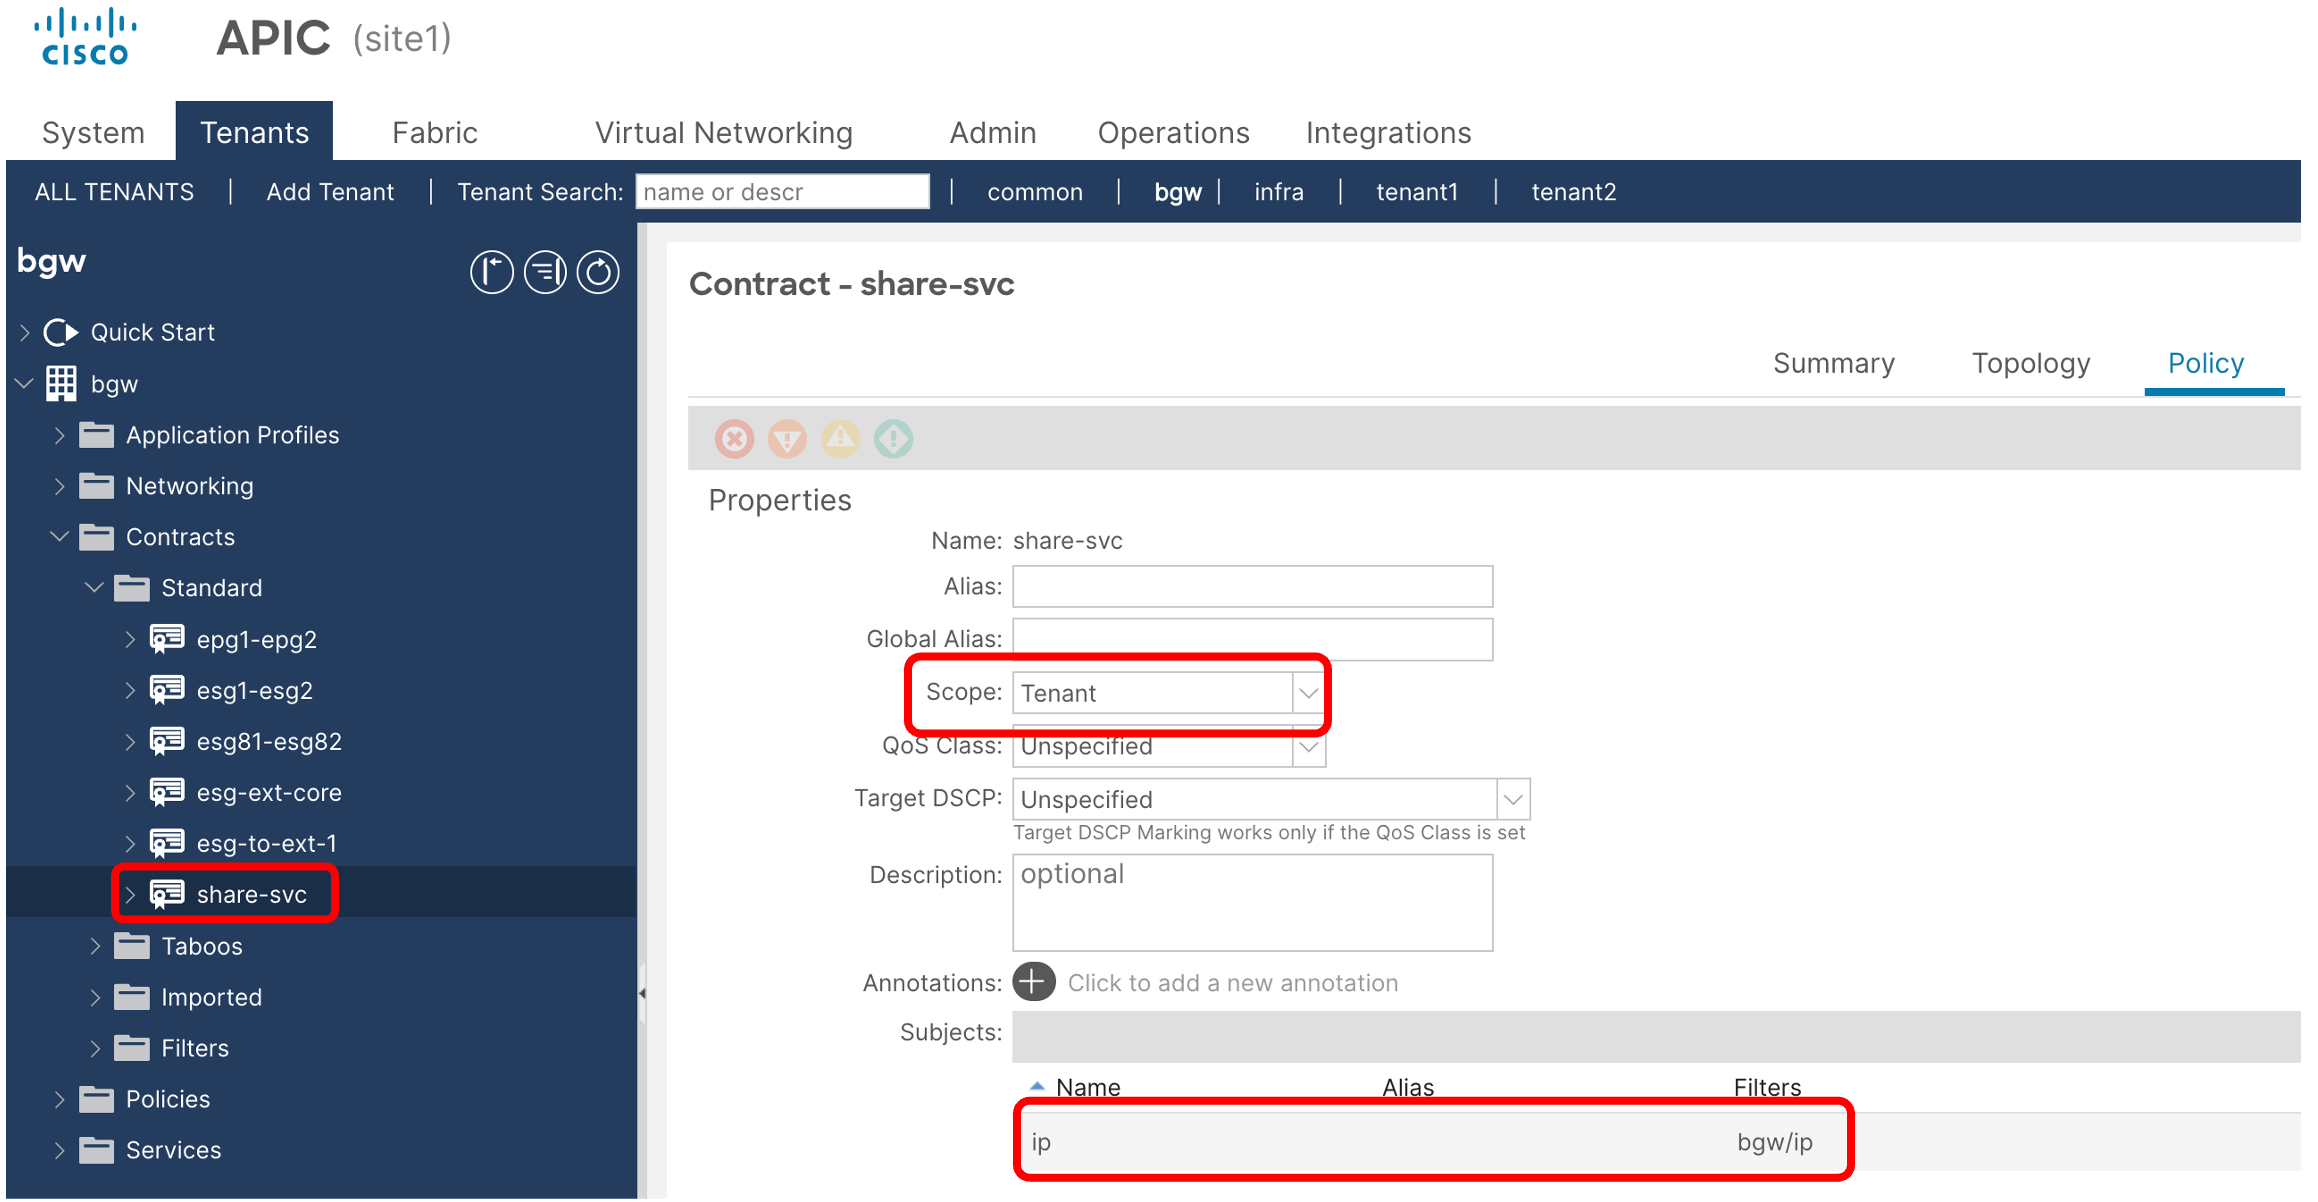Click the first circular navigation icon beside bgw
The image size is (2318, 1202).
coord(492,272)
